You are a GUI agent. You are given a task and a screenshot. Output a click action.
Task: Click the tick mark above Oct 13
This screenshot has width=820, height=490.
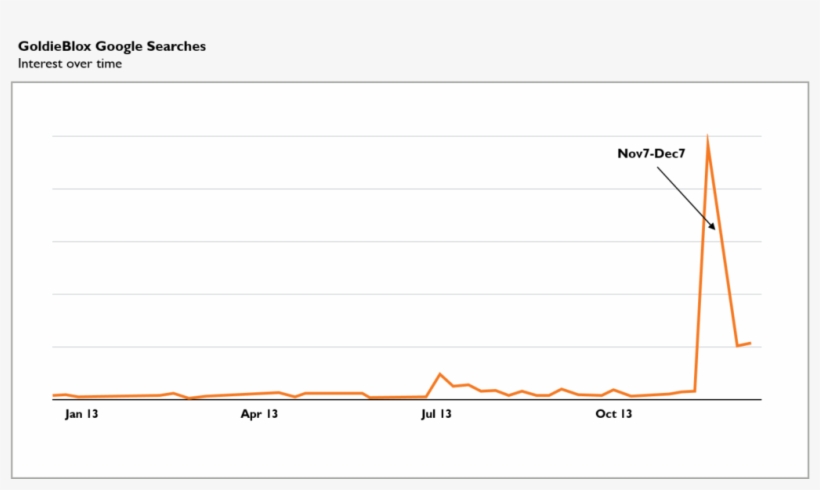tap(613, 402)
